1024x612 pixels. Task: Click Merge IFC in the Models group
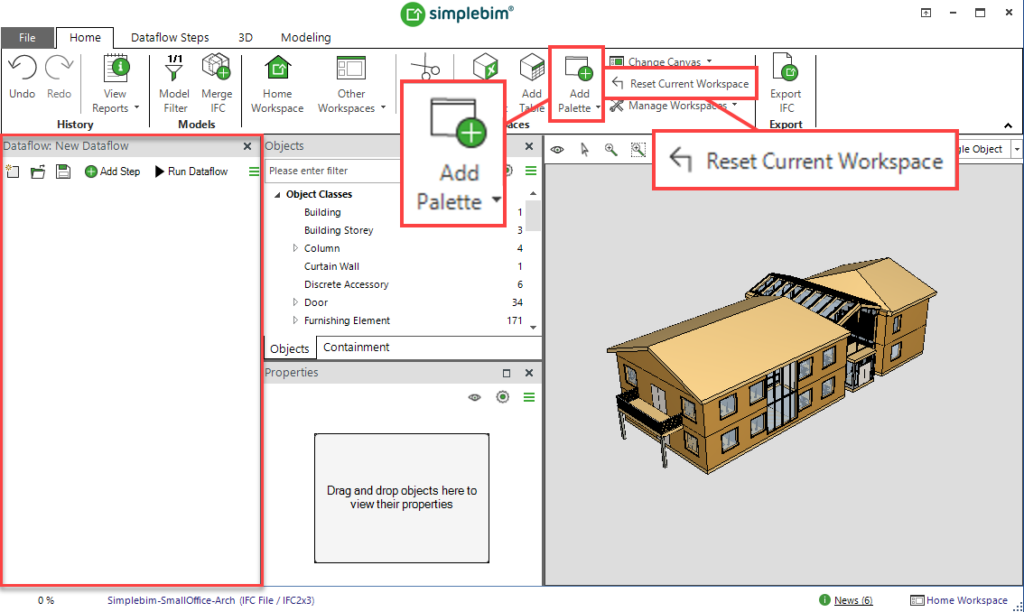pos(217,84)
